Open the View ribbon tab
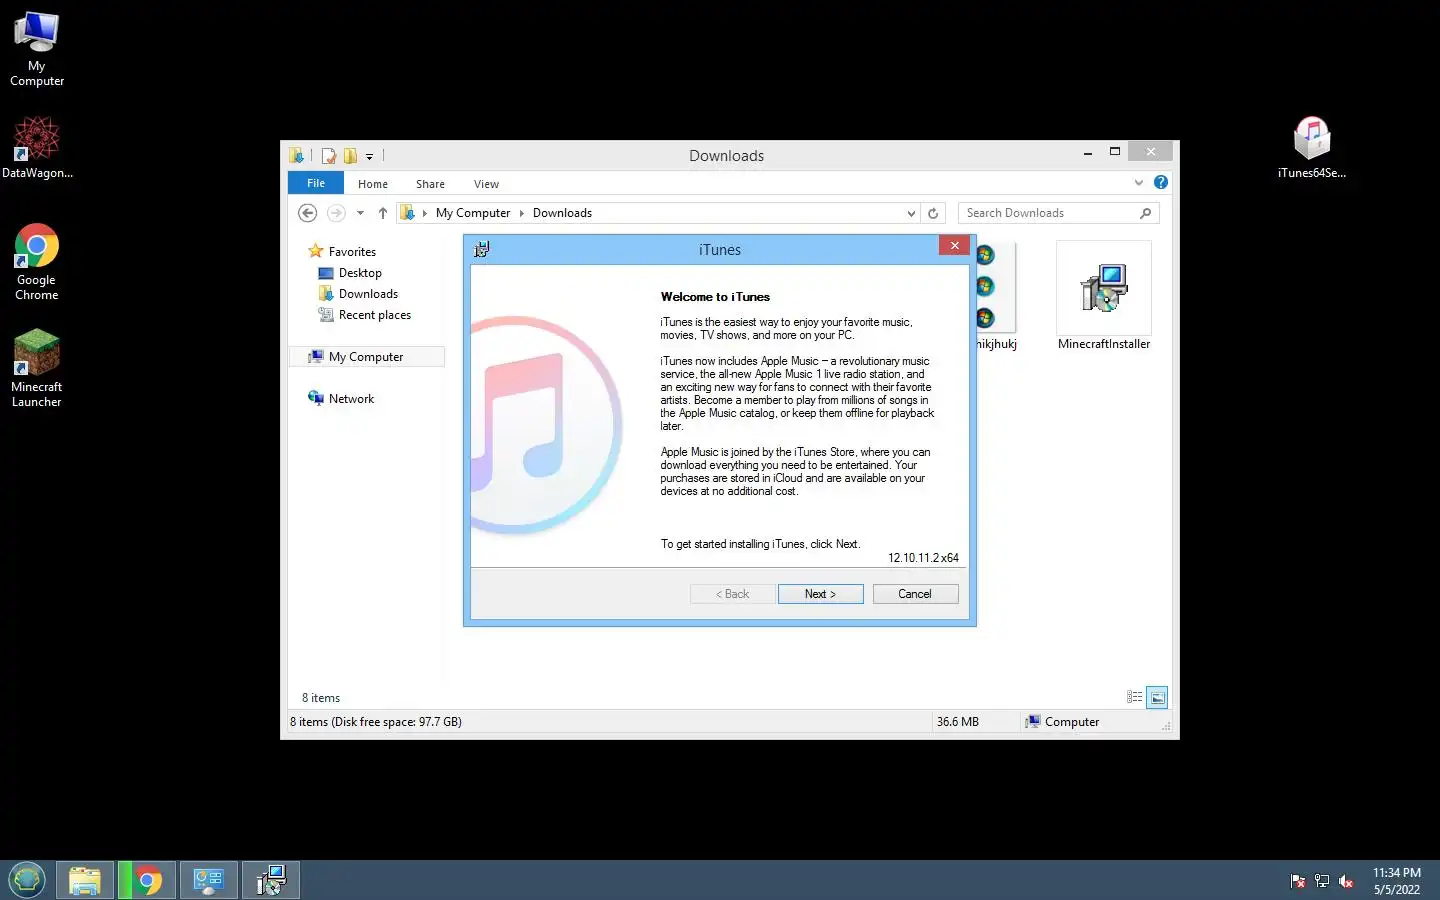1440x900 pixels. [x=486, y=184]
